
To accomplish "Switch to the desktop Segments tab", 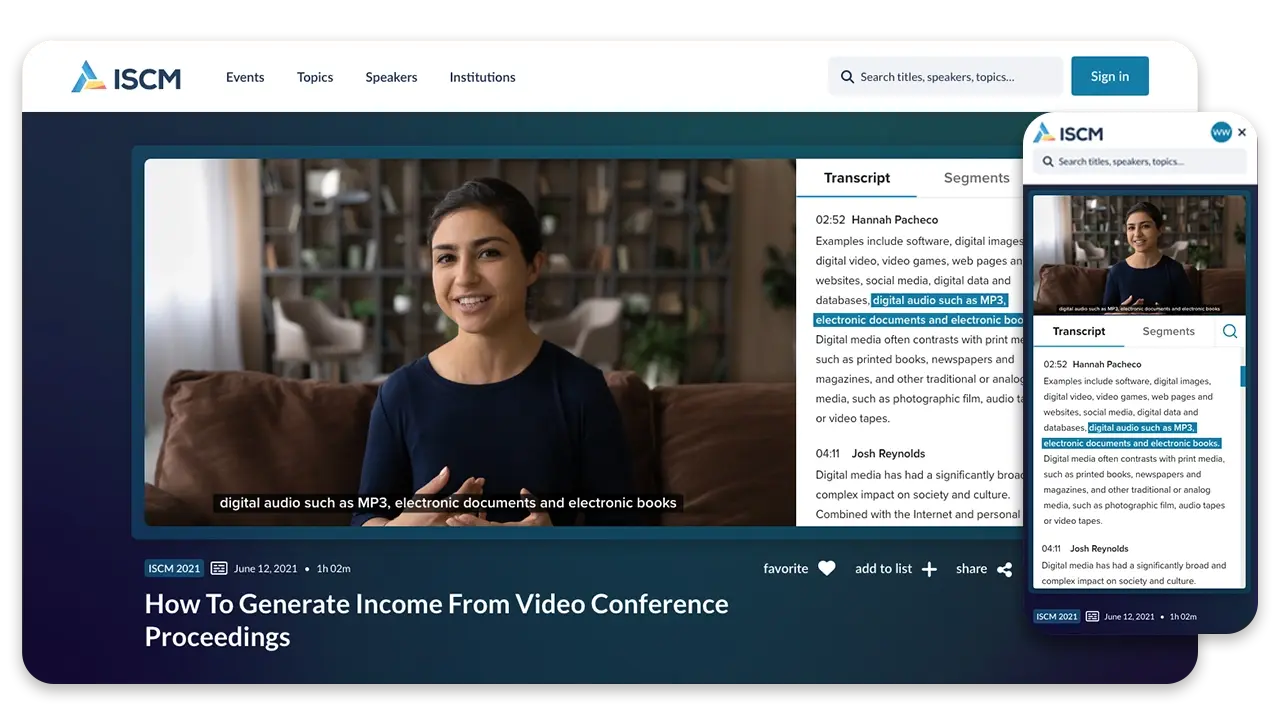I will coord(976,178).
